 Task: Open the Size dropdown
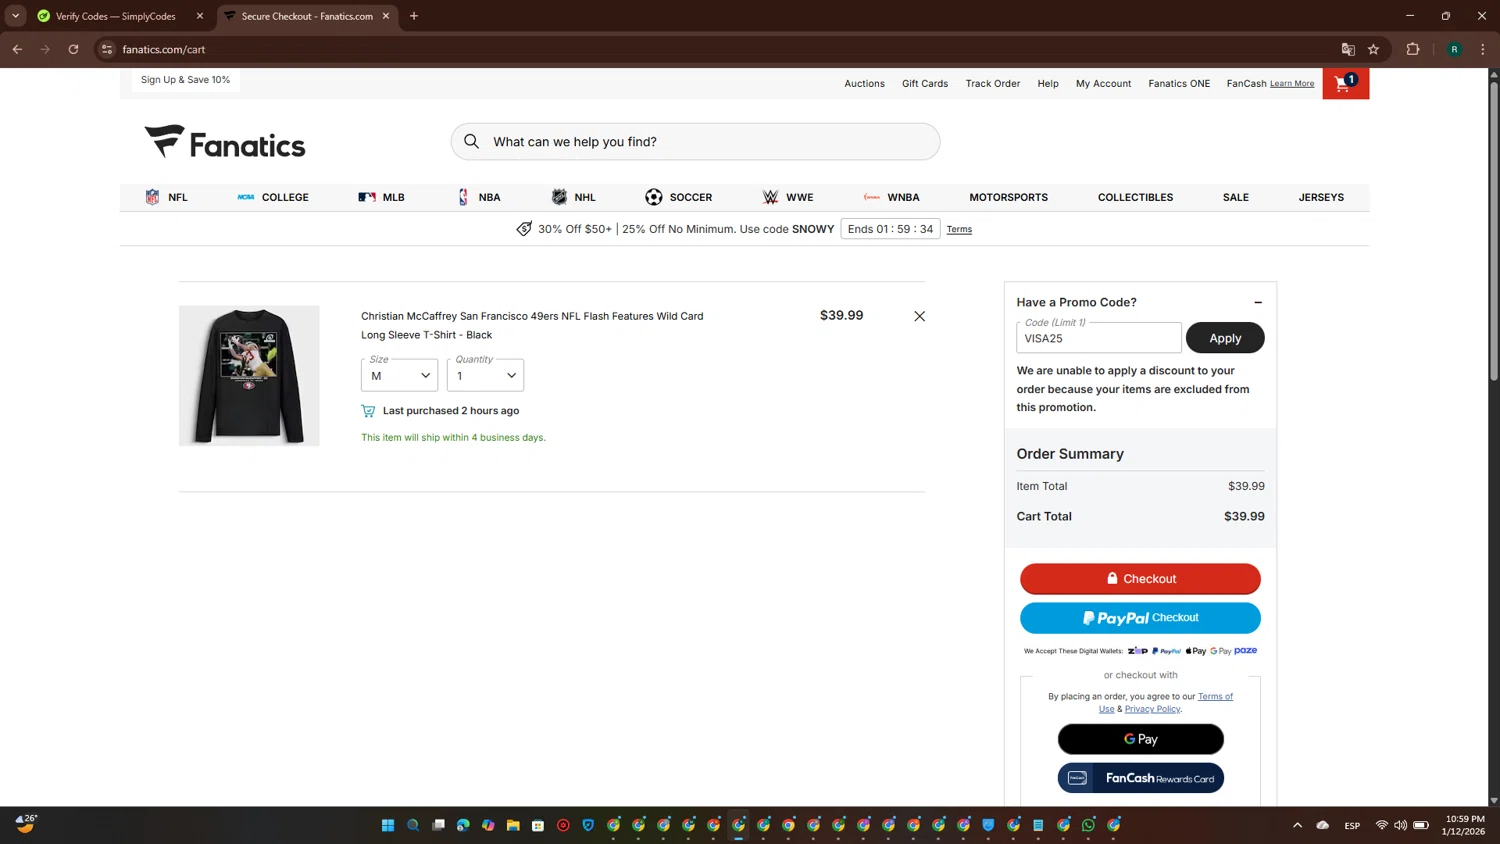click(399, 375)
